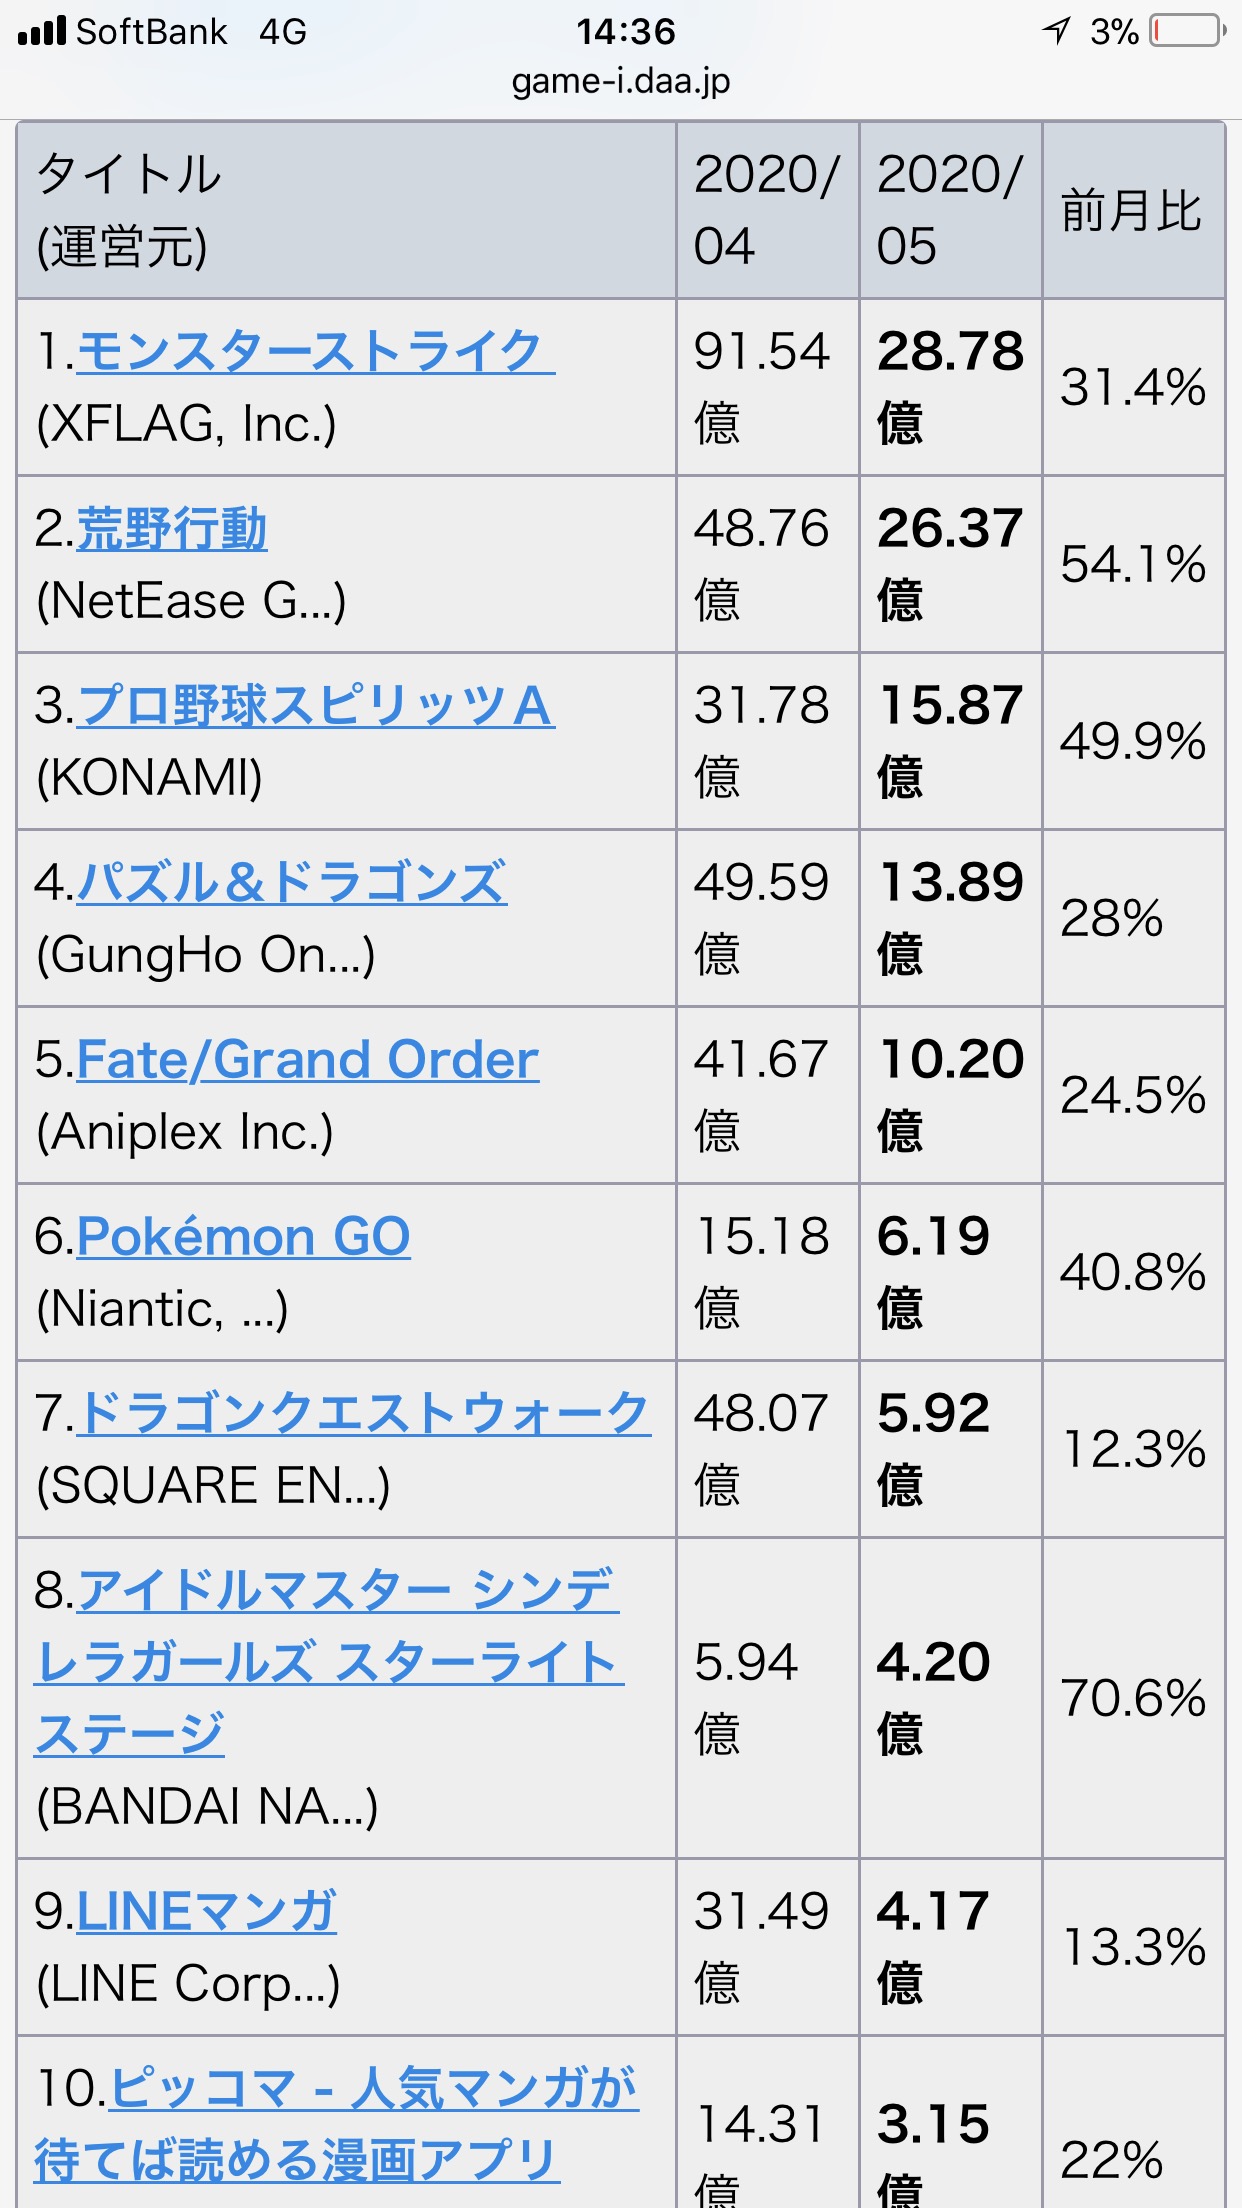
Task: Tap the battery icon in status bar
Action: (x=1187, y=31)
